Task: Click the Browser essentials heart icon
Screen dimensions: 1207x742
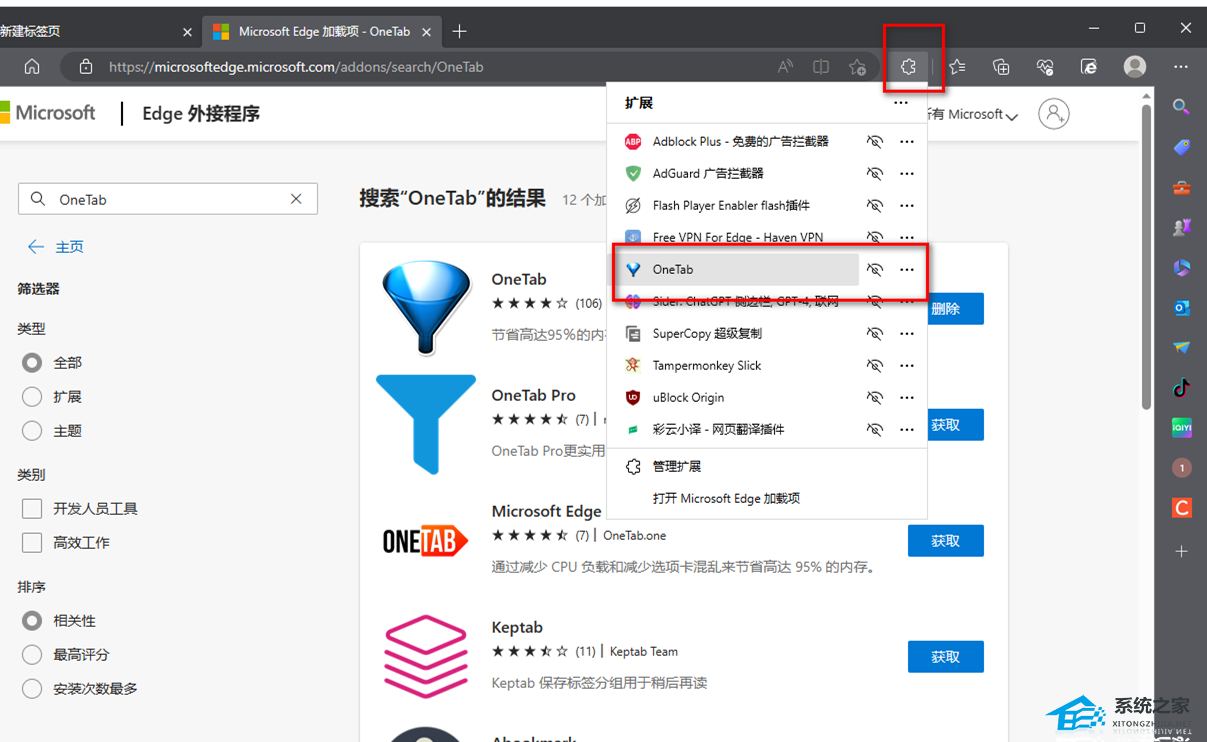Action: [1045, 67]
